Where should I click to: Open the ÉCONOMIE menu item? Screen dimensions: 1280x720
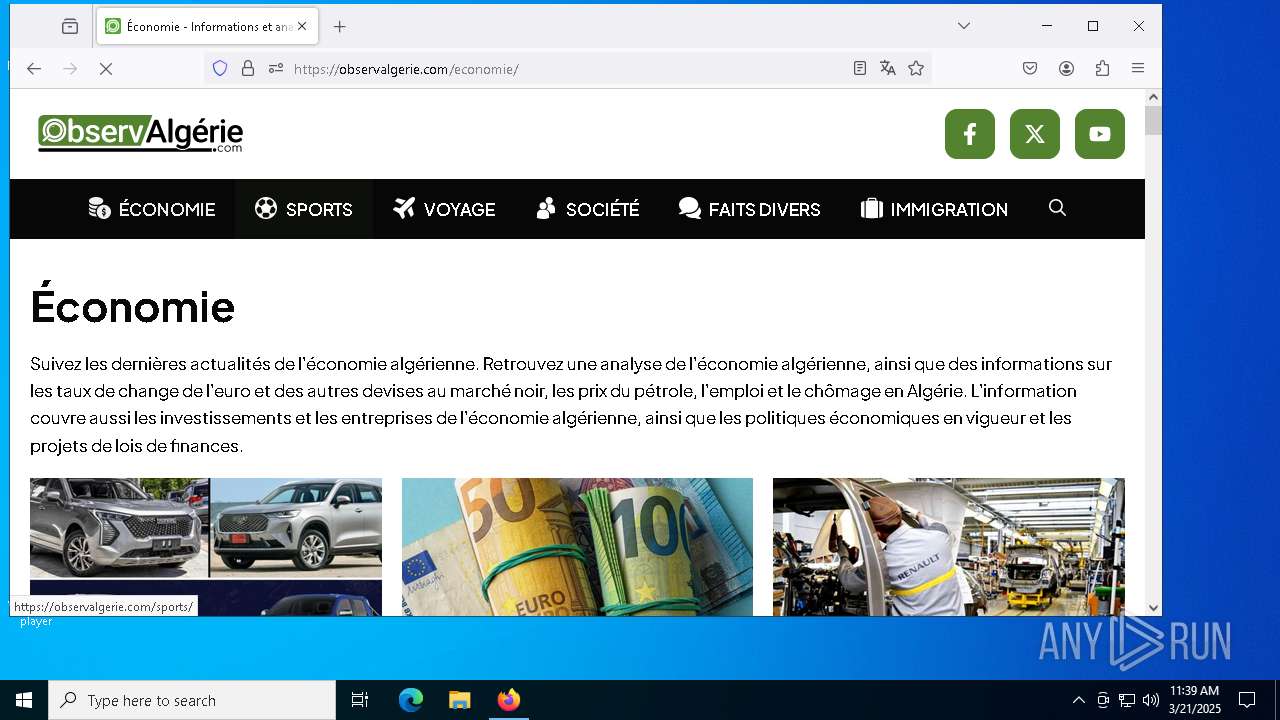click(x=152, y=209)
